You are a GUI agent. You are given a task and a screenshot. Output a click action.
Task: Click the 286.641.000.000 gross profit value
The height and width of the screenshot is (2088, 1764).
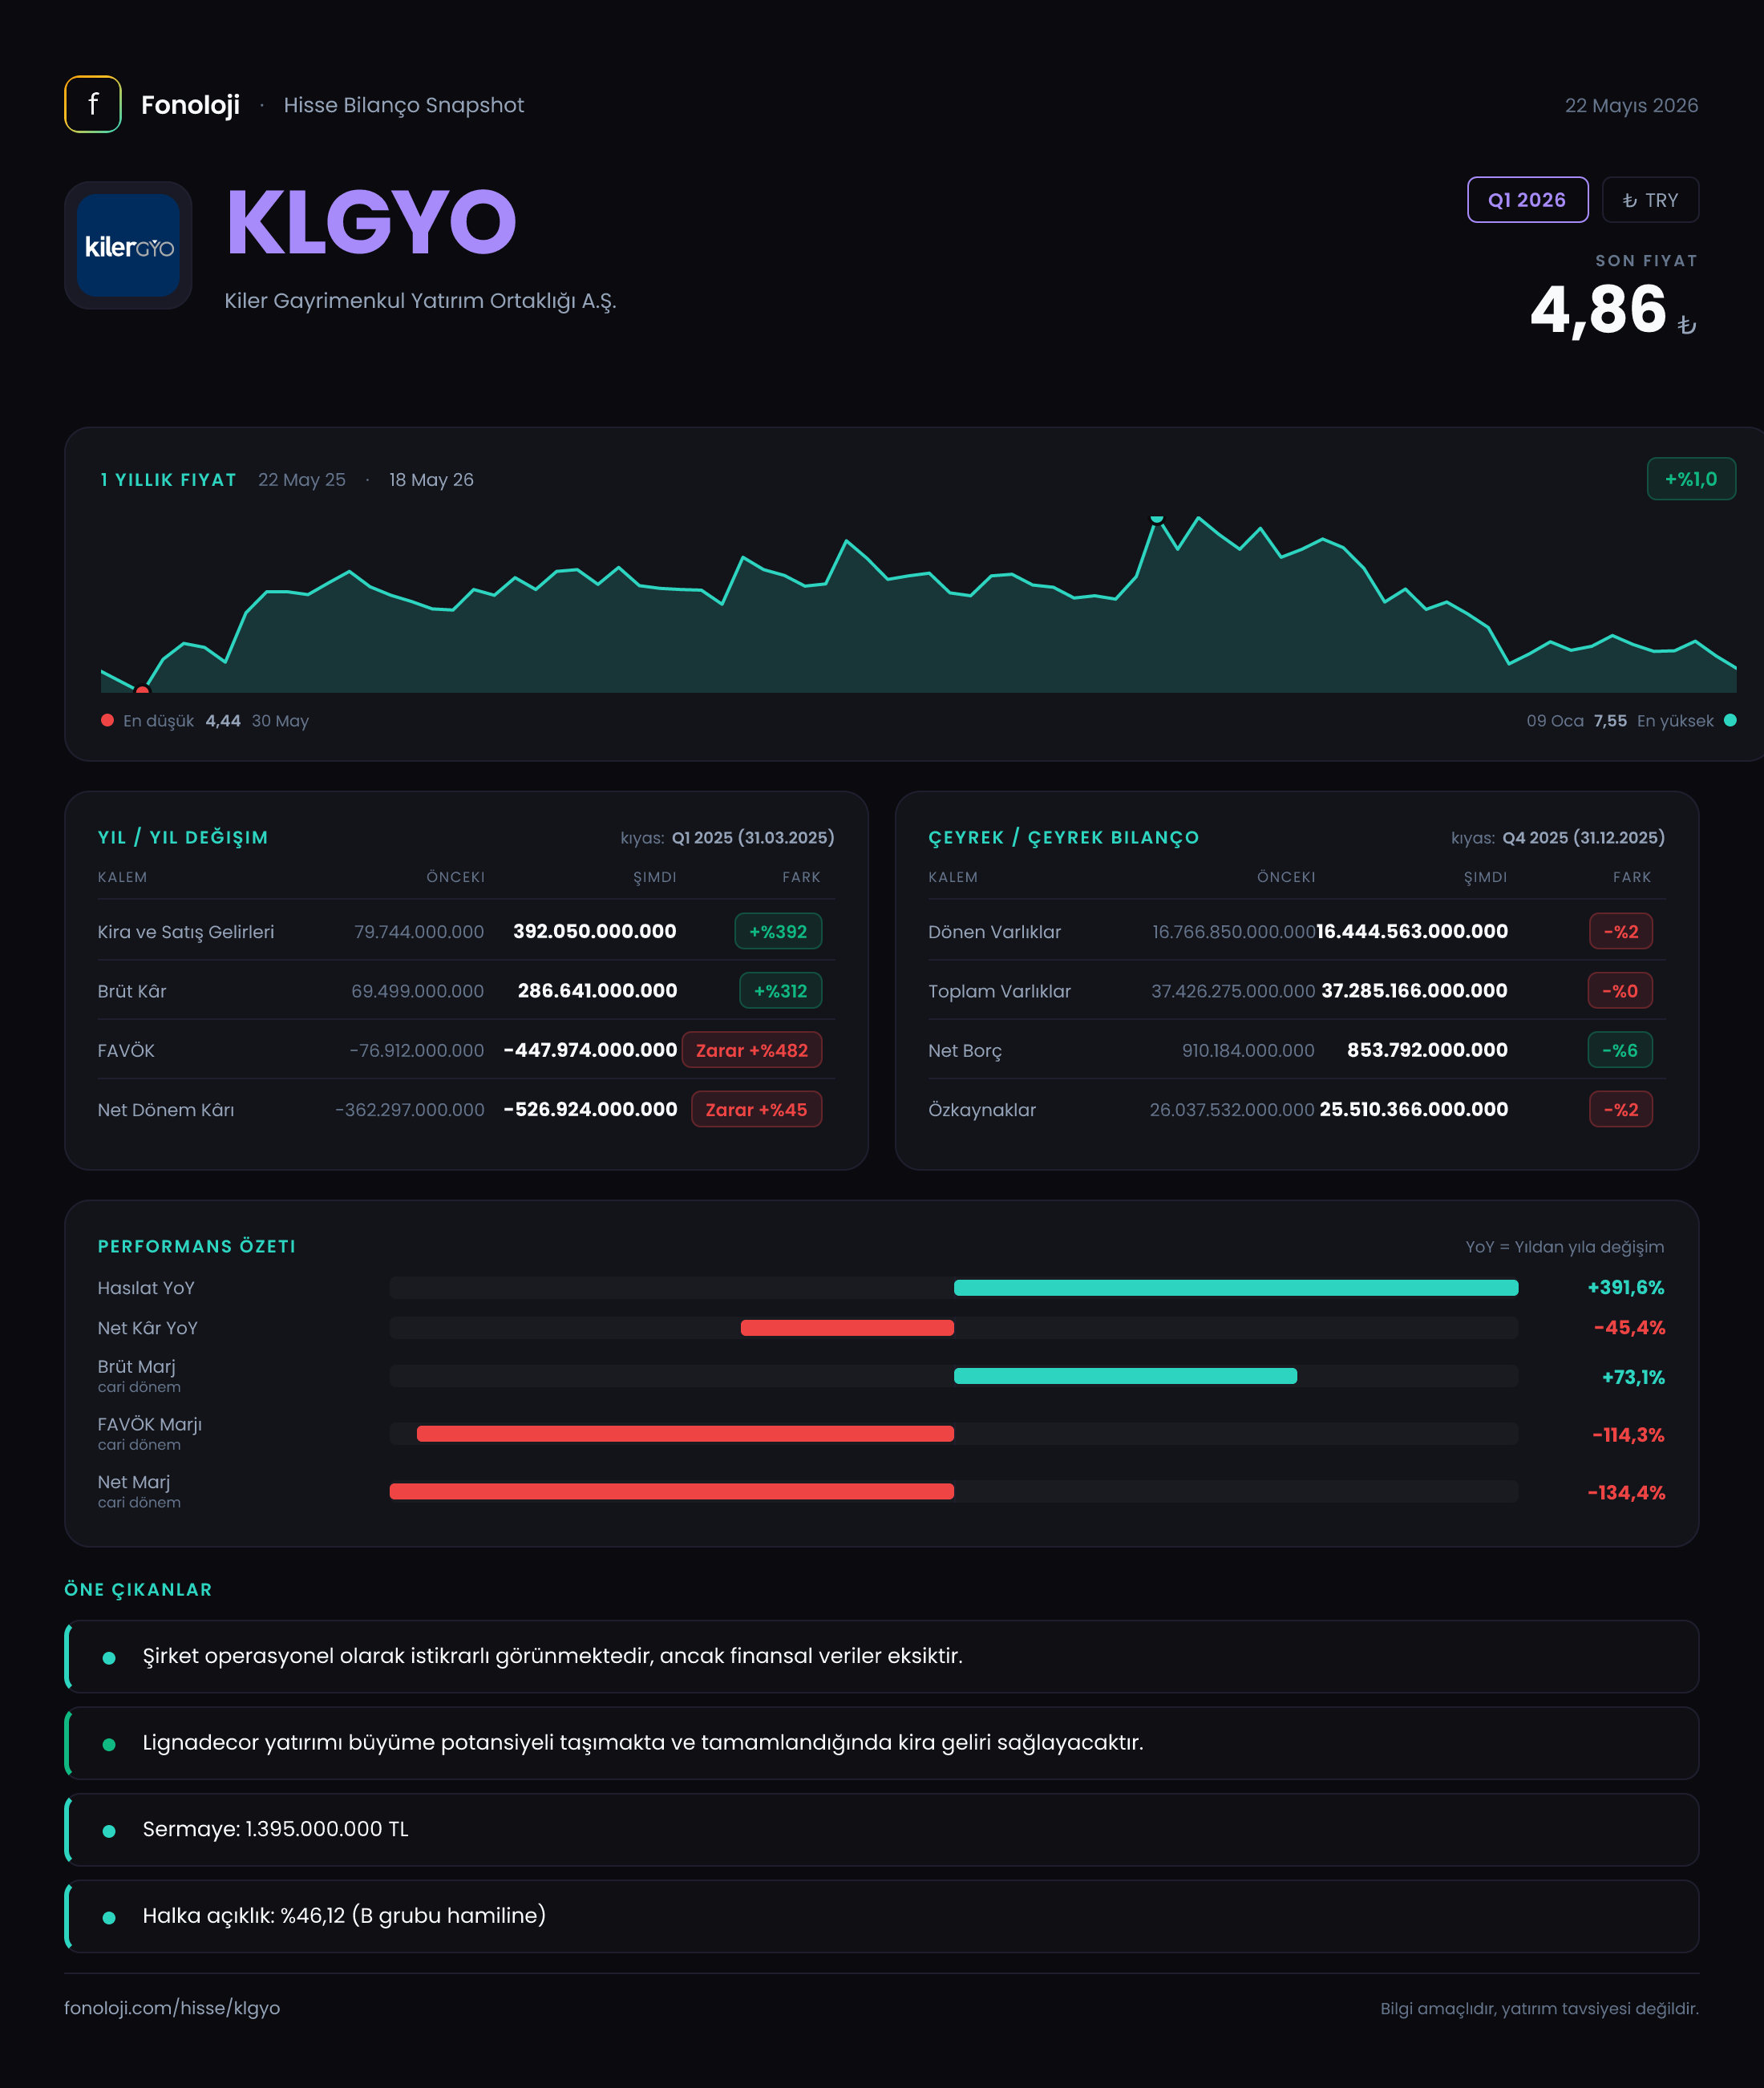point(597,991)
